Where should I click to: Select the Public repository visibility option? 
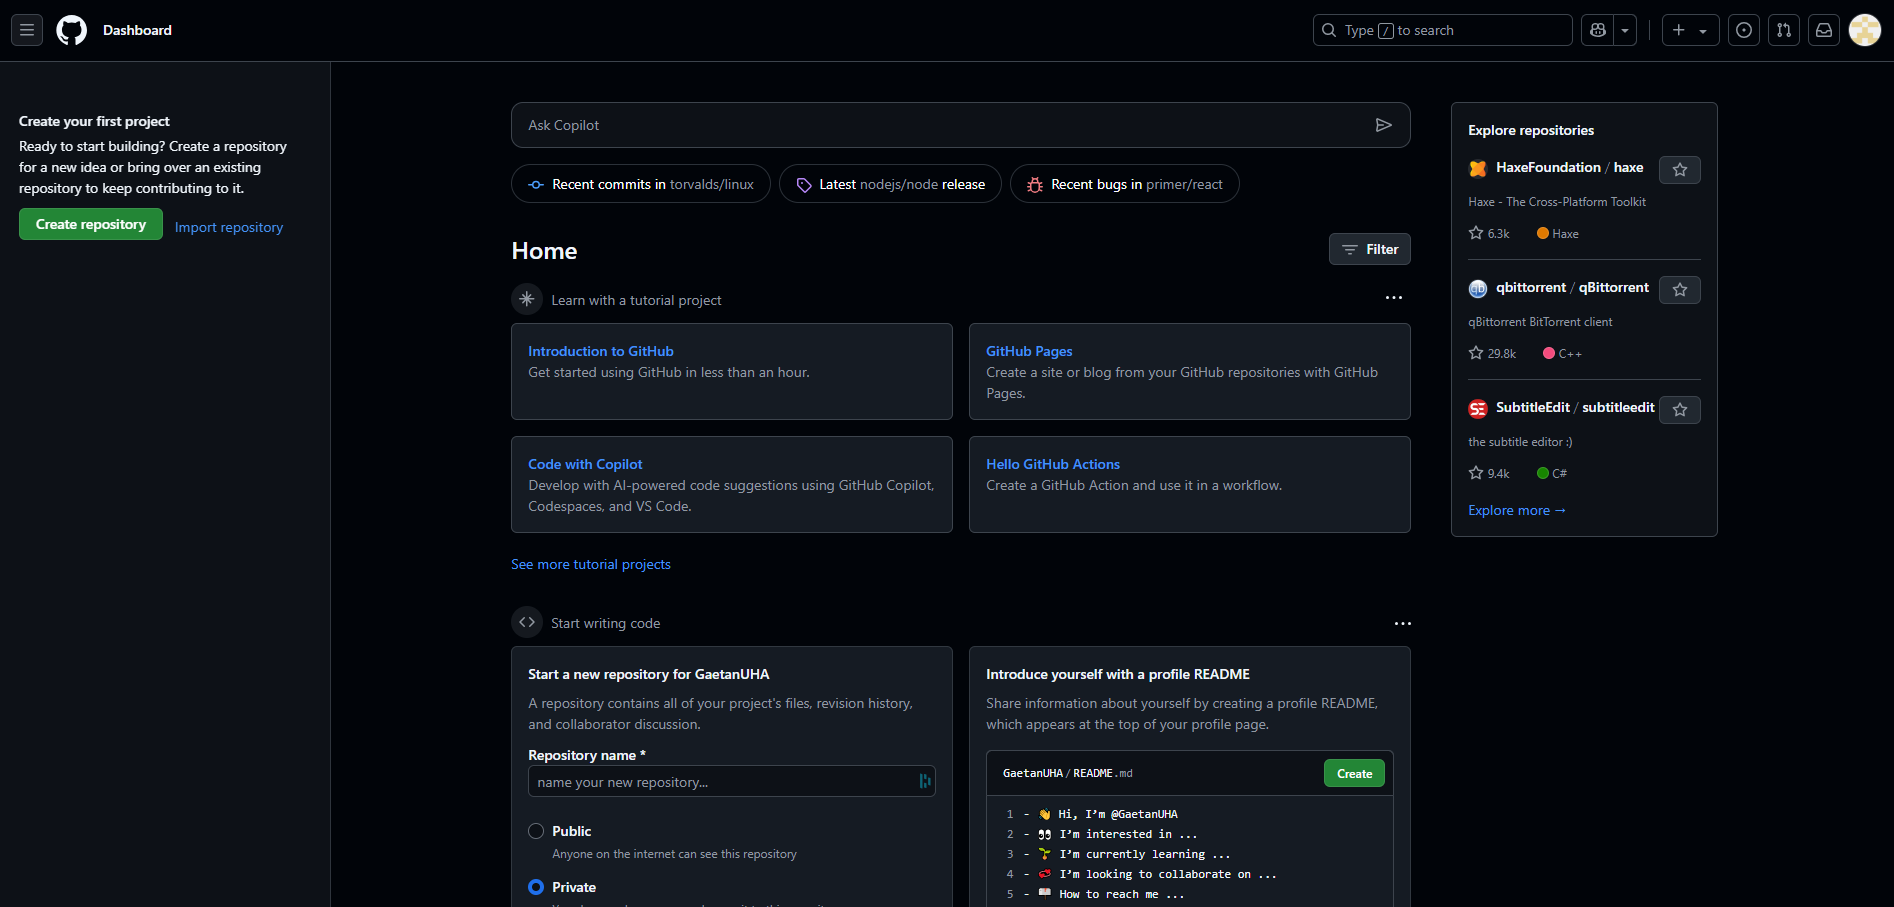point(537,831)
